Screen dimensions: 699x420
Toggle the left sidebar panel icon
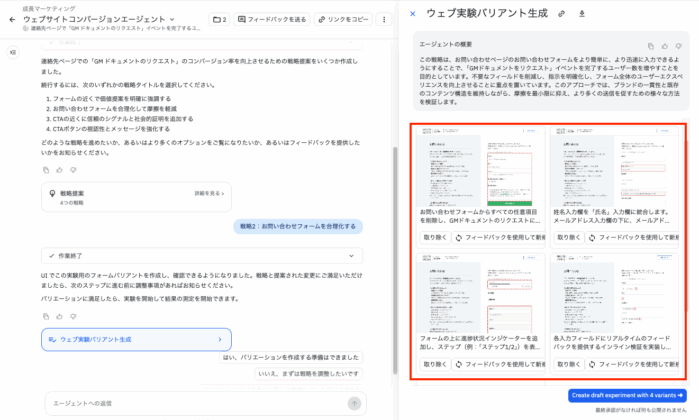point(12,52)
